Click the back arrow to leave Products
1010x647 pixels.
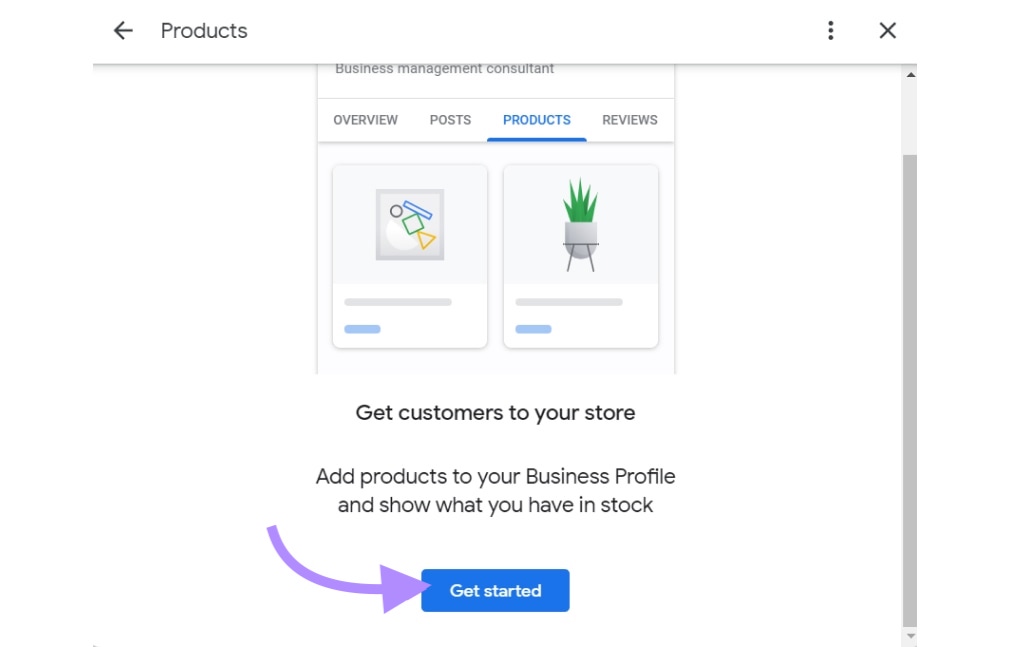(122, 30)
